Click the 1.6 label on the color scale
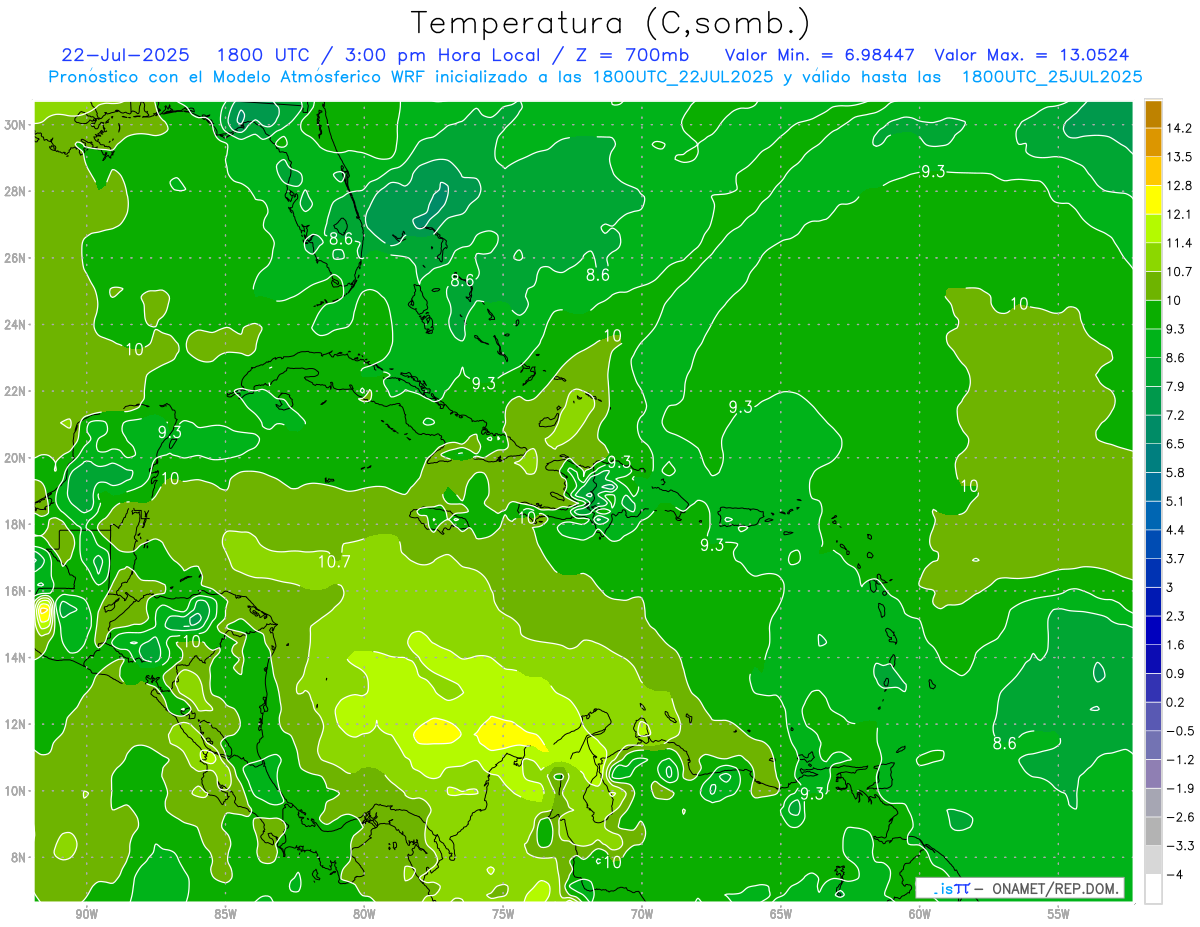The width and height of the screenshot is (1200, 927). 1176,645
